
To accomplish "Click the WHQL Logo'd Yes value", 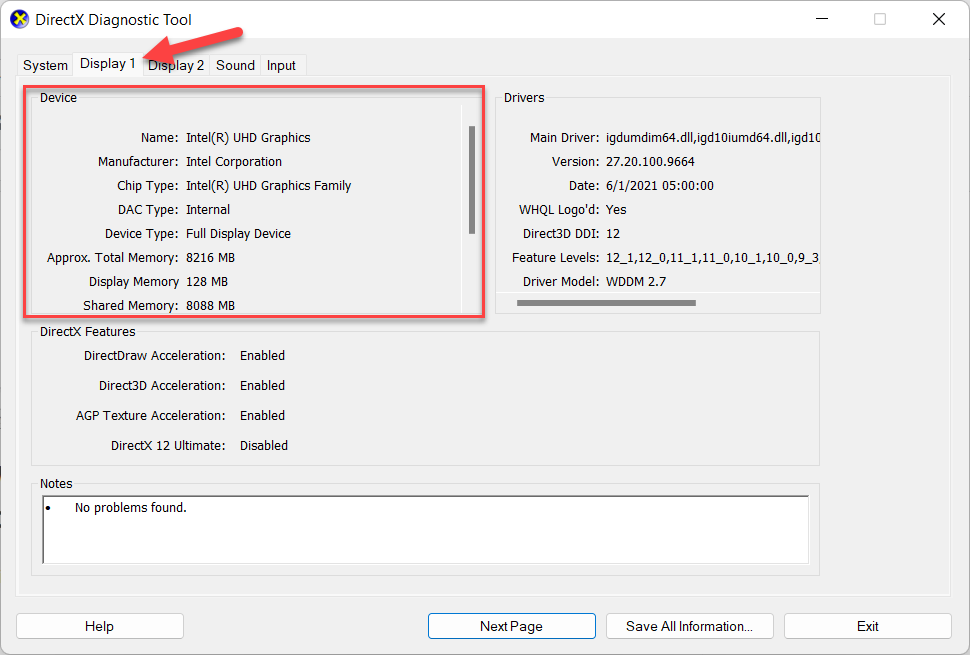I will click(615, 209).
